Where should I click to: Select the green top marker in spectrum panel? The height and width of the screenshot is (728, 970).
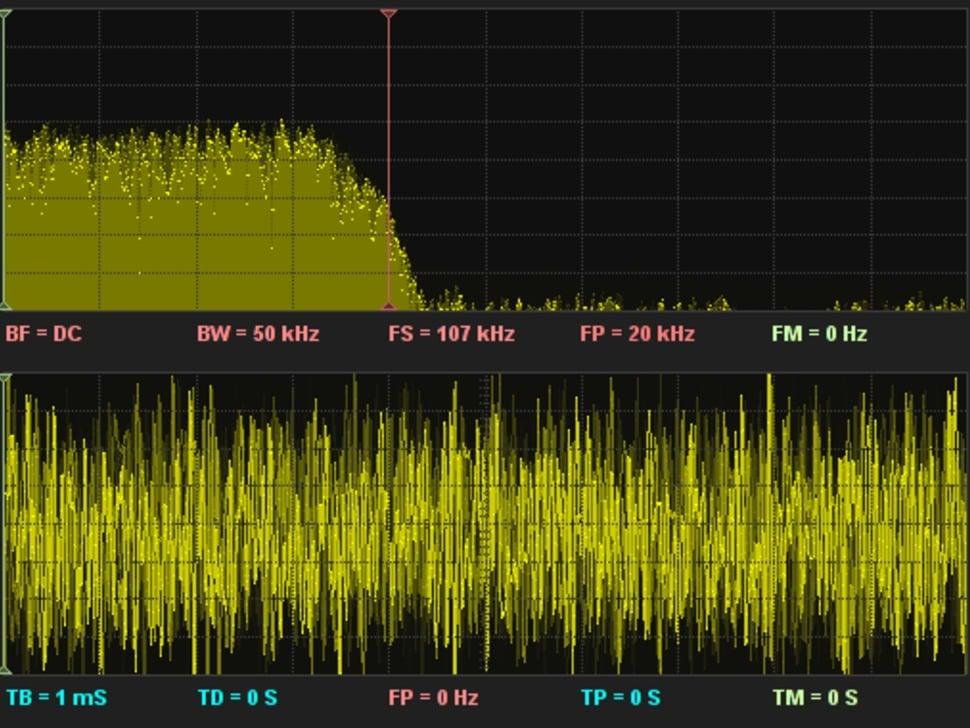coord(5,14)
